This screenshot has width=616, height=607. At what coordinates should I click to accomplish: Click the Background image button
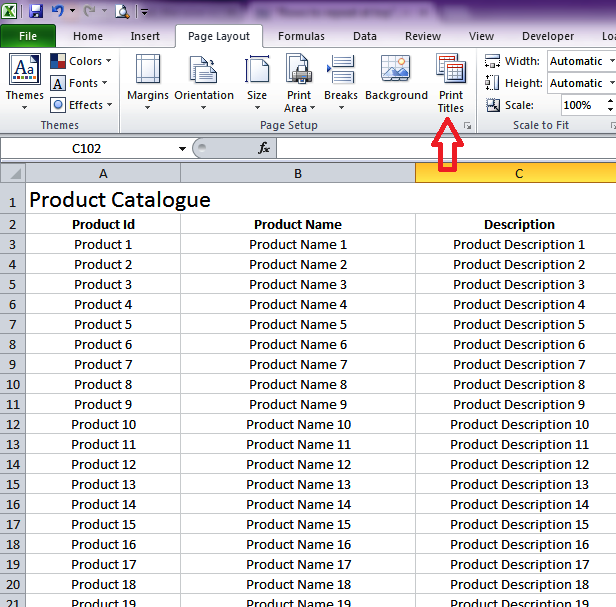[x=396, y=80]
